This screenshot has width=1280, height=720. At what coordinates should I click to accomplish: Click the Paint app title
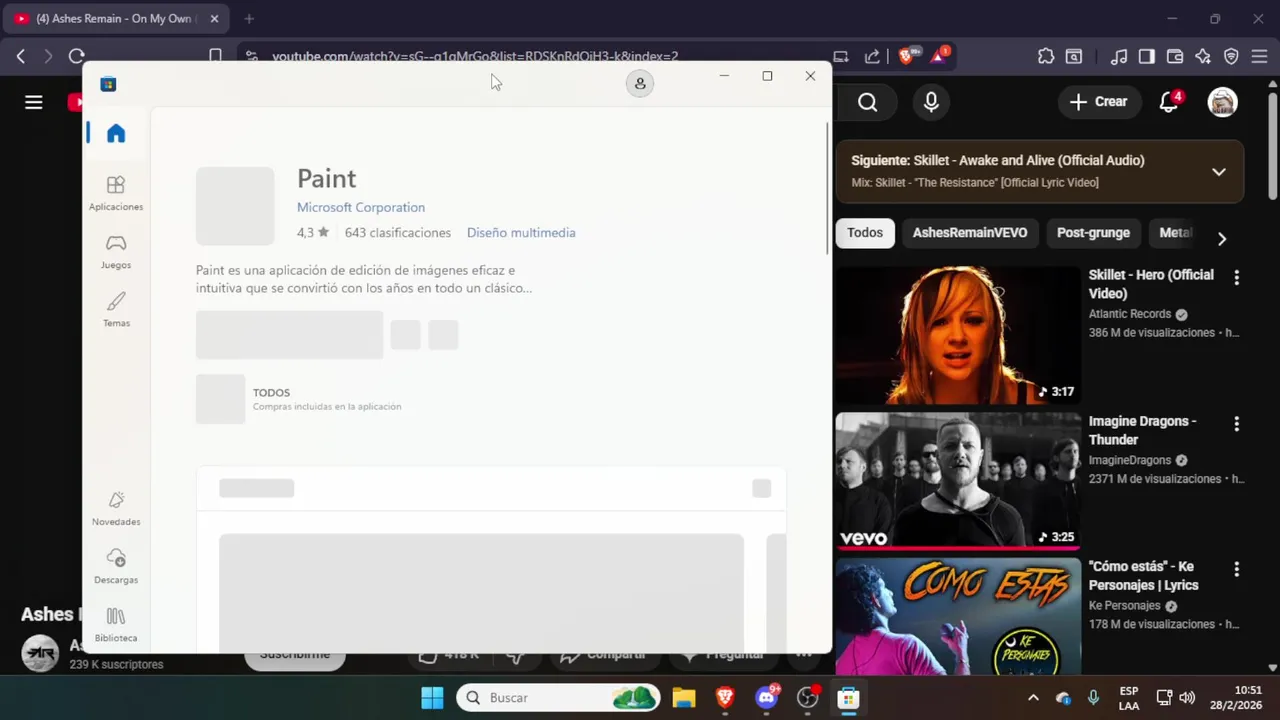coord(326,179)
